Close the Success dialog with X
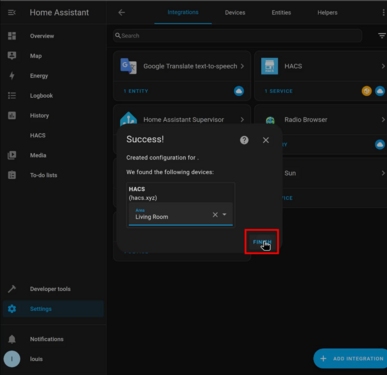Image resolution: width=387 pixels, height=375 pixels. 266,140
